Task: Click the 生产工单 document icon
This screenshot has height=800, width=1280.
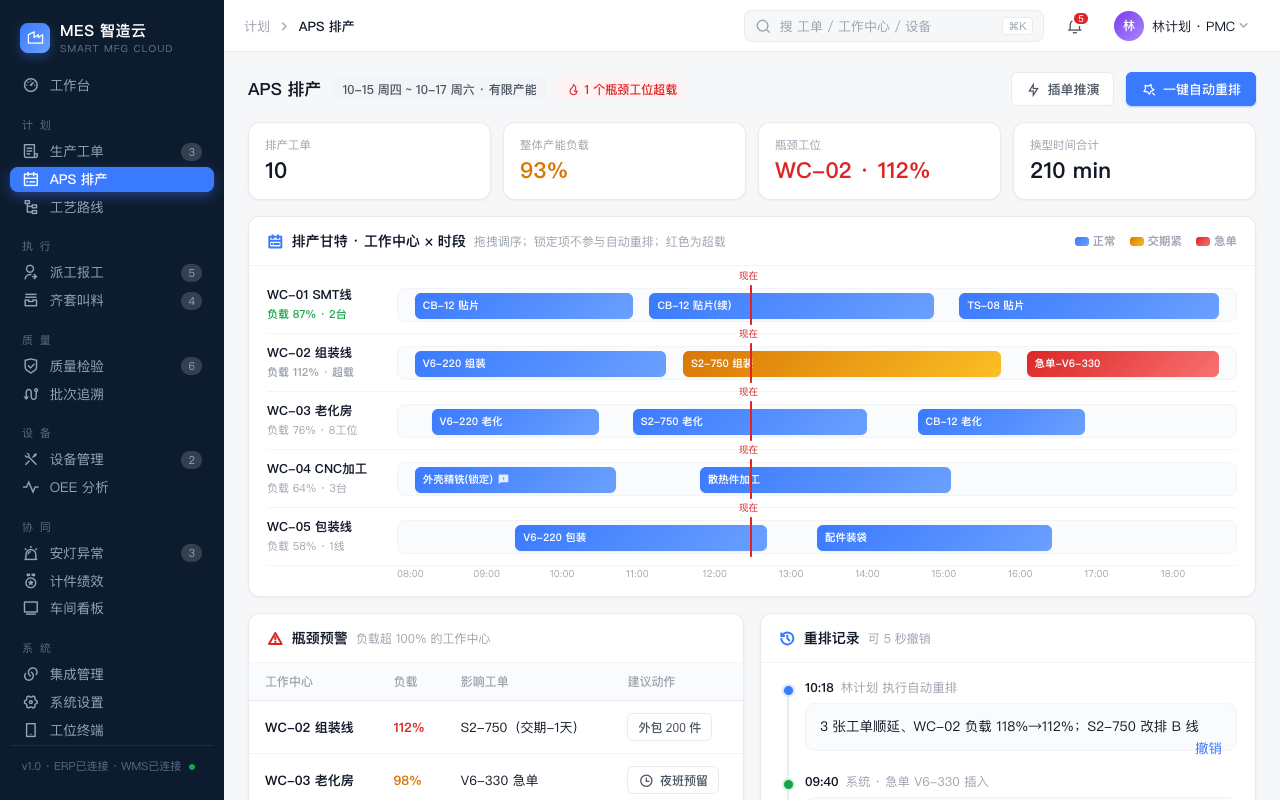Action: coord(31,151)
